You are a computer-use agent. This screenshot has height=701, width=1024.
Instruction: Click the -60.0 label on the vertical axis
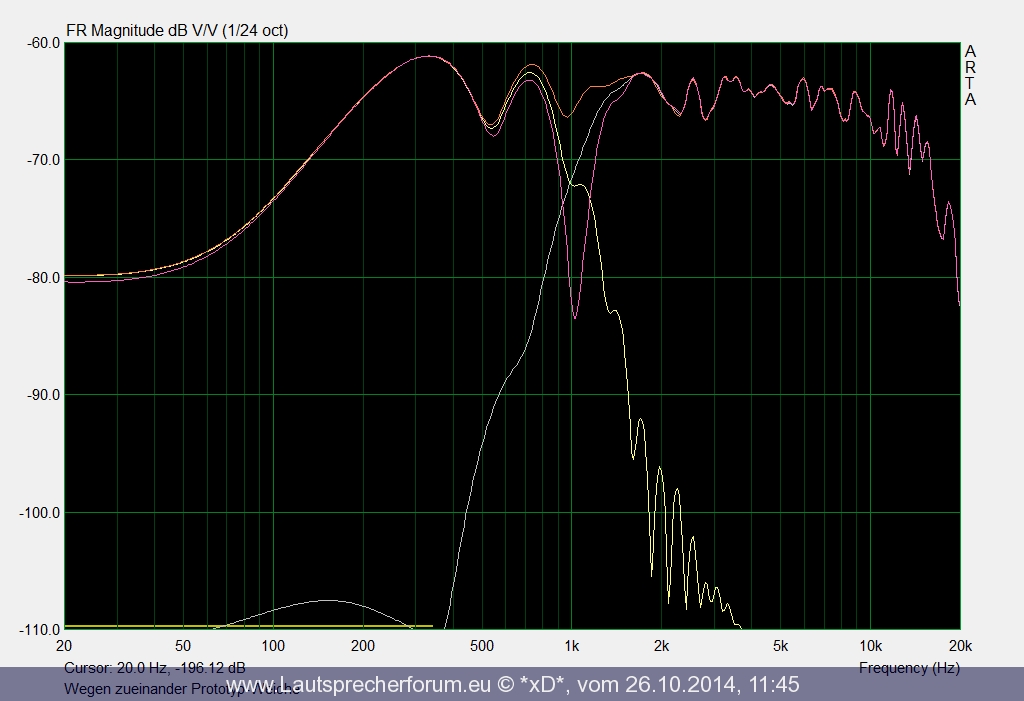(x=41, y=43)
